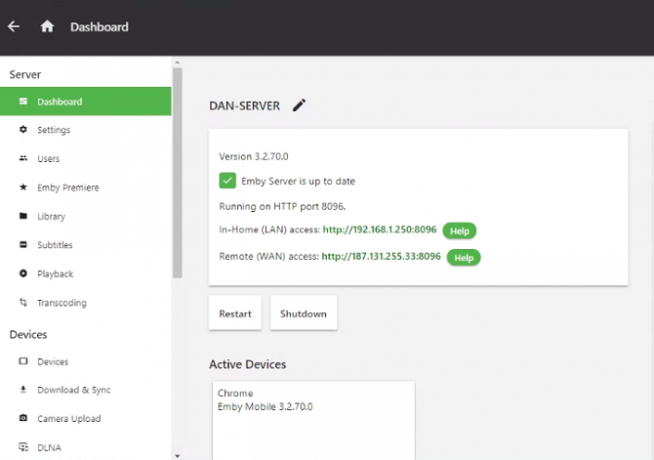Open Download & Sync in sidebar
This screenshot has height=460, width=654.
click(x=86, y=390)
